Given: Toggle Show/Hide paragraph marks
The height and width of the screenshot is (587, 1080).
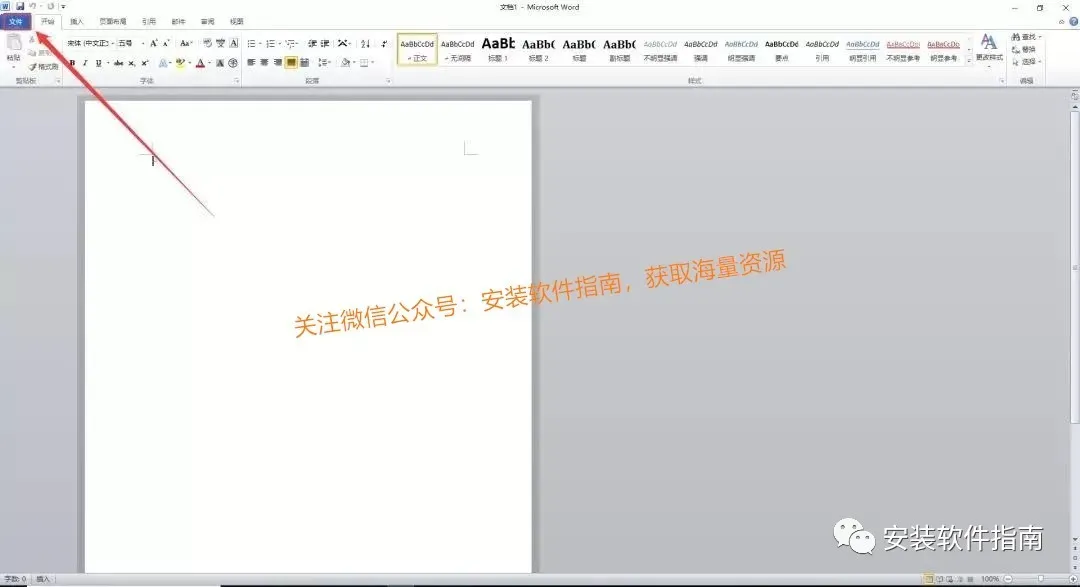Looking at the screenshot, I should (x=384, y=43).
